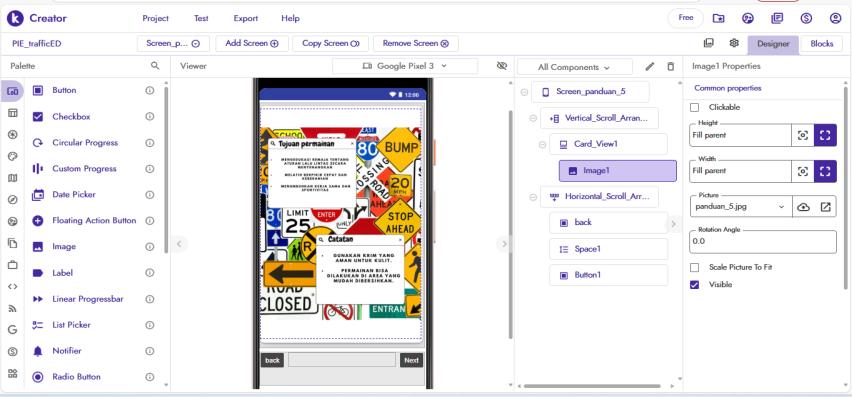Collapse properties panel with right arrow

pos(674,224)
